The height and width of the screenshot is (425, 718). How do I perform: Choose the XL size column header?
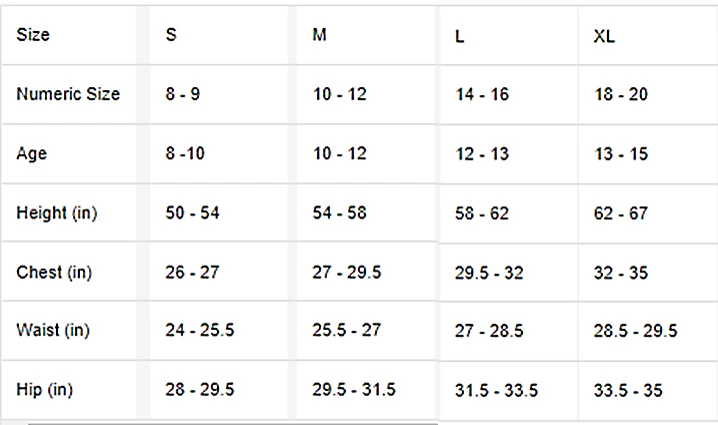click(x=604, y=36)
